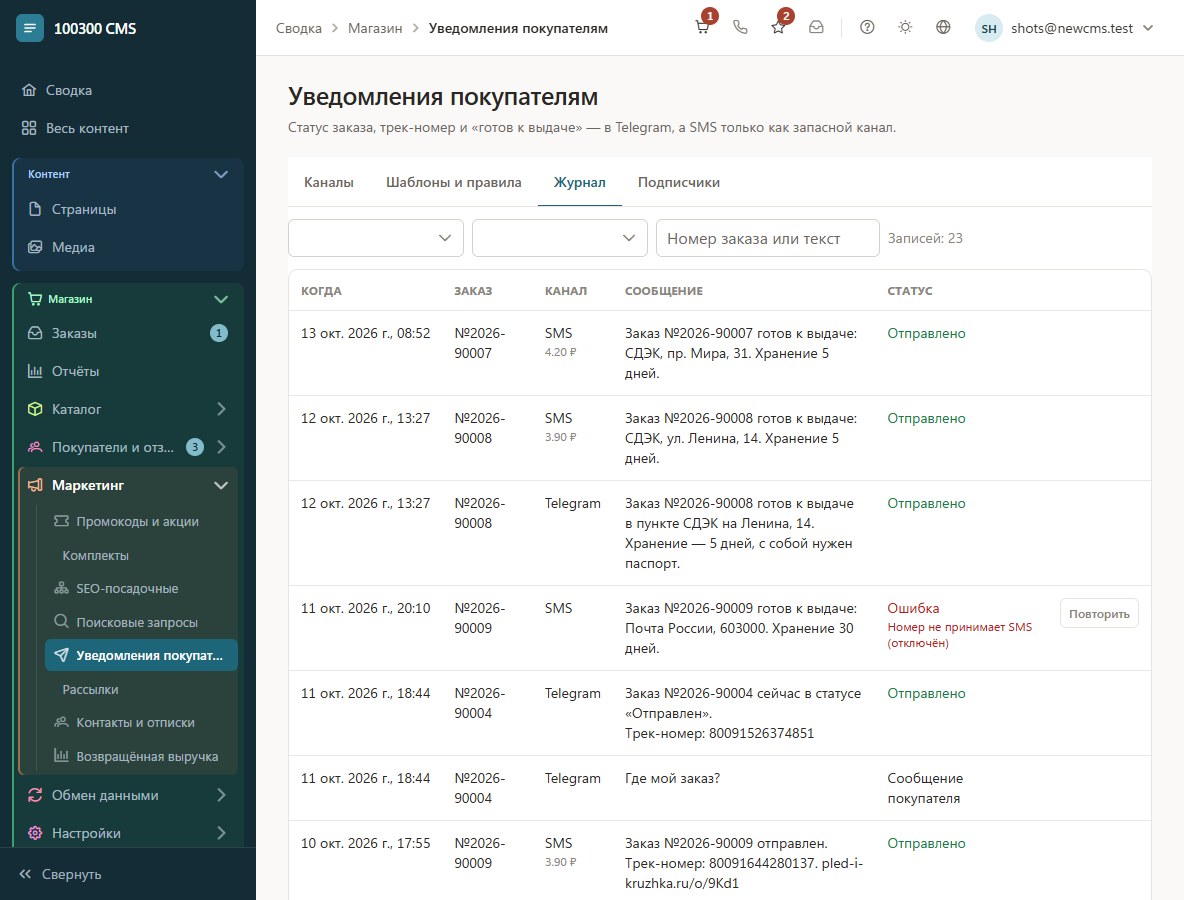Click the Повторить button for the failed SMS
This screenshot has width=1184, height=900.
(1099, 614)
